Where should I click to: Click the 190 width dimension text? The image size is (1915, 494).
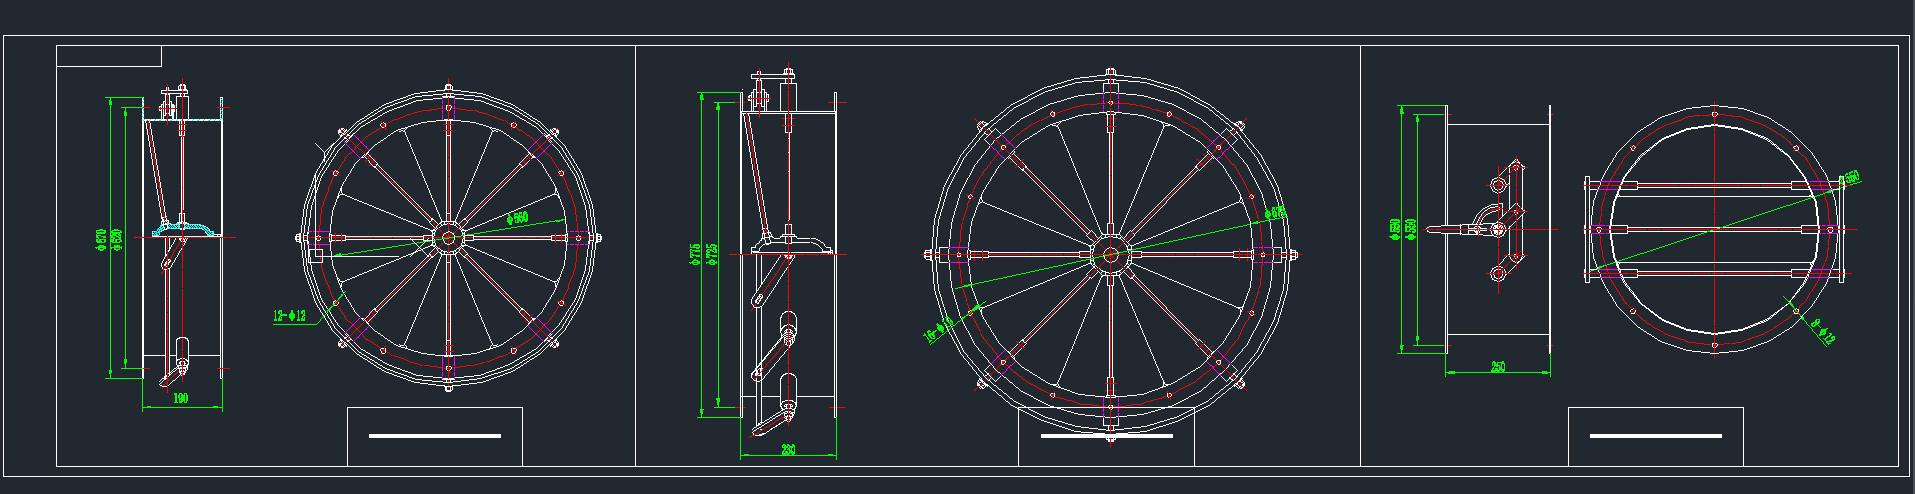pos(181,398)
